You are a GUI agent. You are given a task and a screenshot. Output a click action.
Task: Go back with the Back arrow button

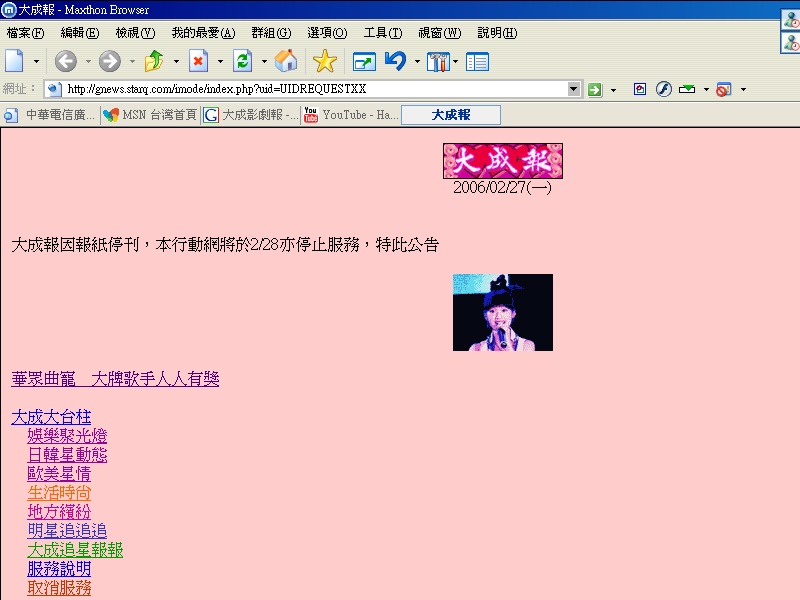point(66,61)
